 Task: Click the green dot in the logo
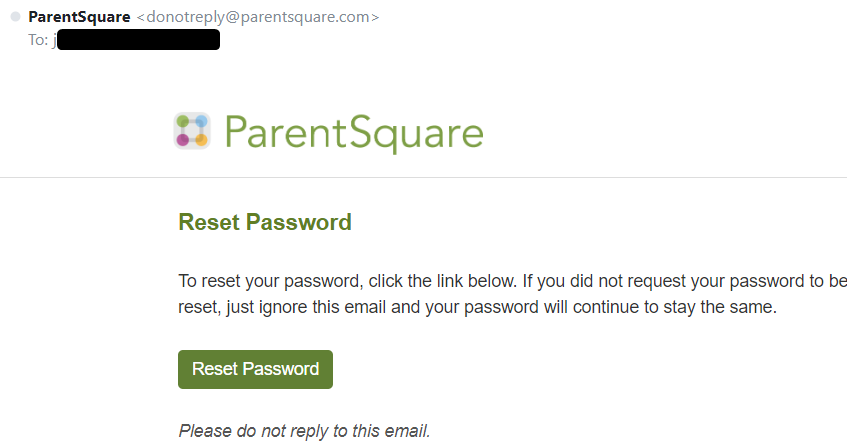point(183,121)
